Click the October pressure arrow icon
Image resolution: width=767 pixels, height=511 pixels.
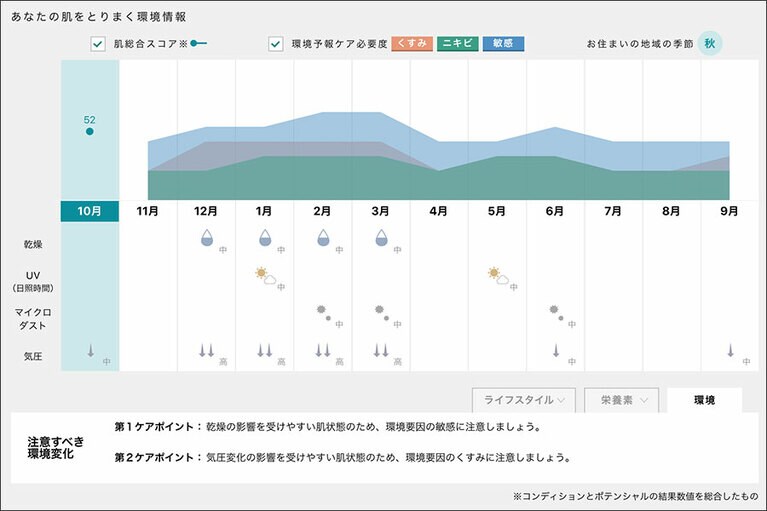point(90,351)
